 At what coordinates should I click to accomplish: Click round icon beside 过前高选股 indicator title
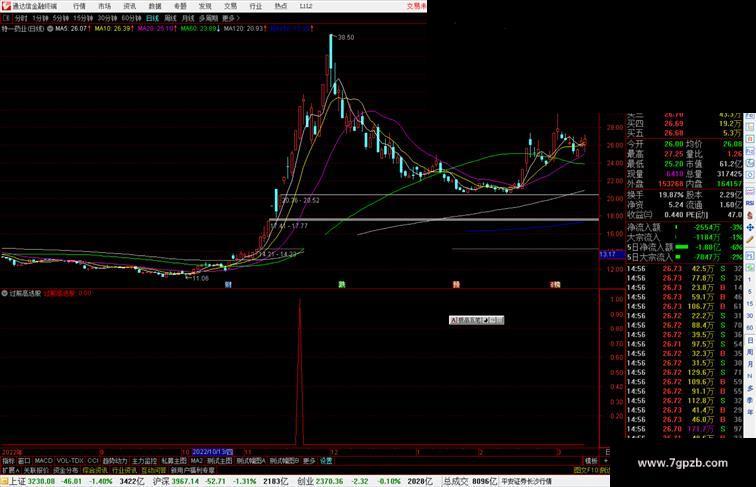pos(4,293)
